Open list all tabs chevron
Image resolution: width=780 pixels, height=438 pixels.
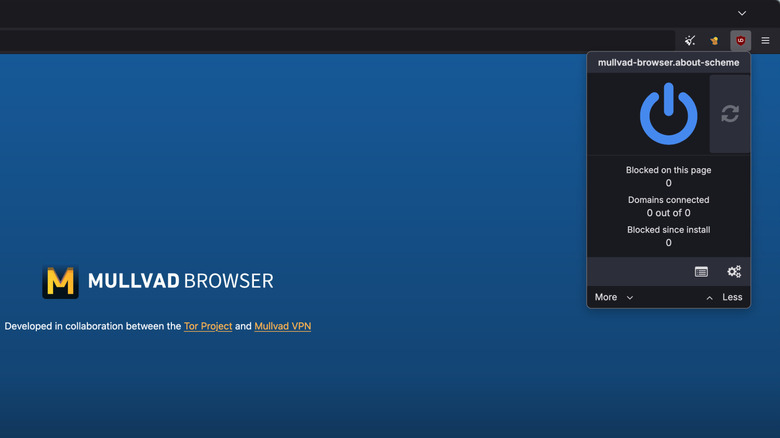(742, 13)
